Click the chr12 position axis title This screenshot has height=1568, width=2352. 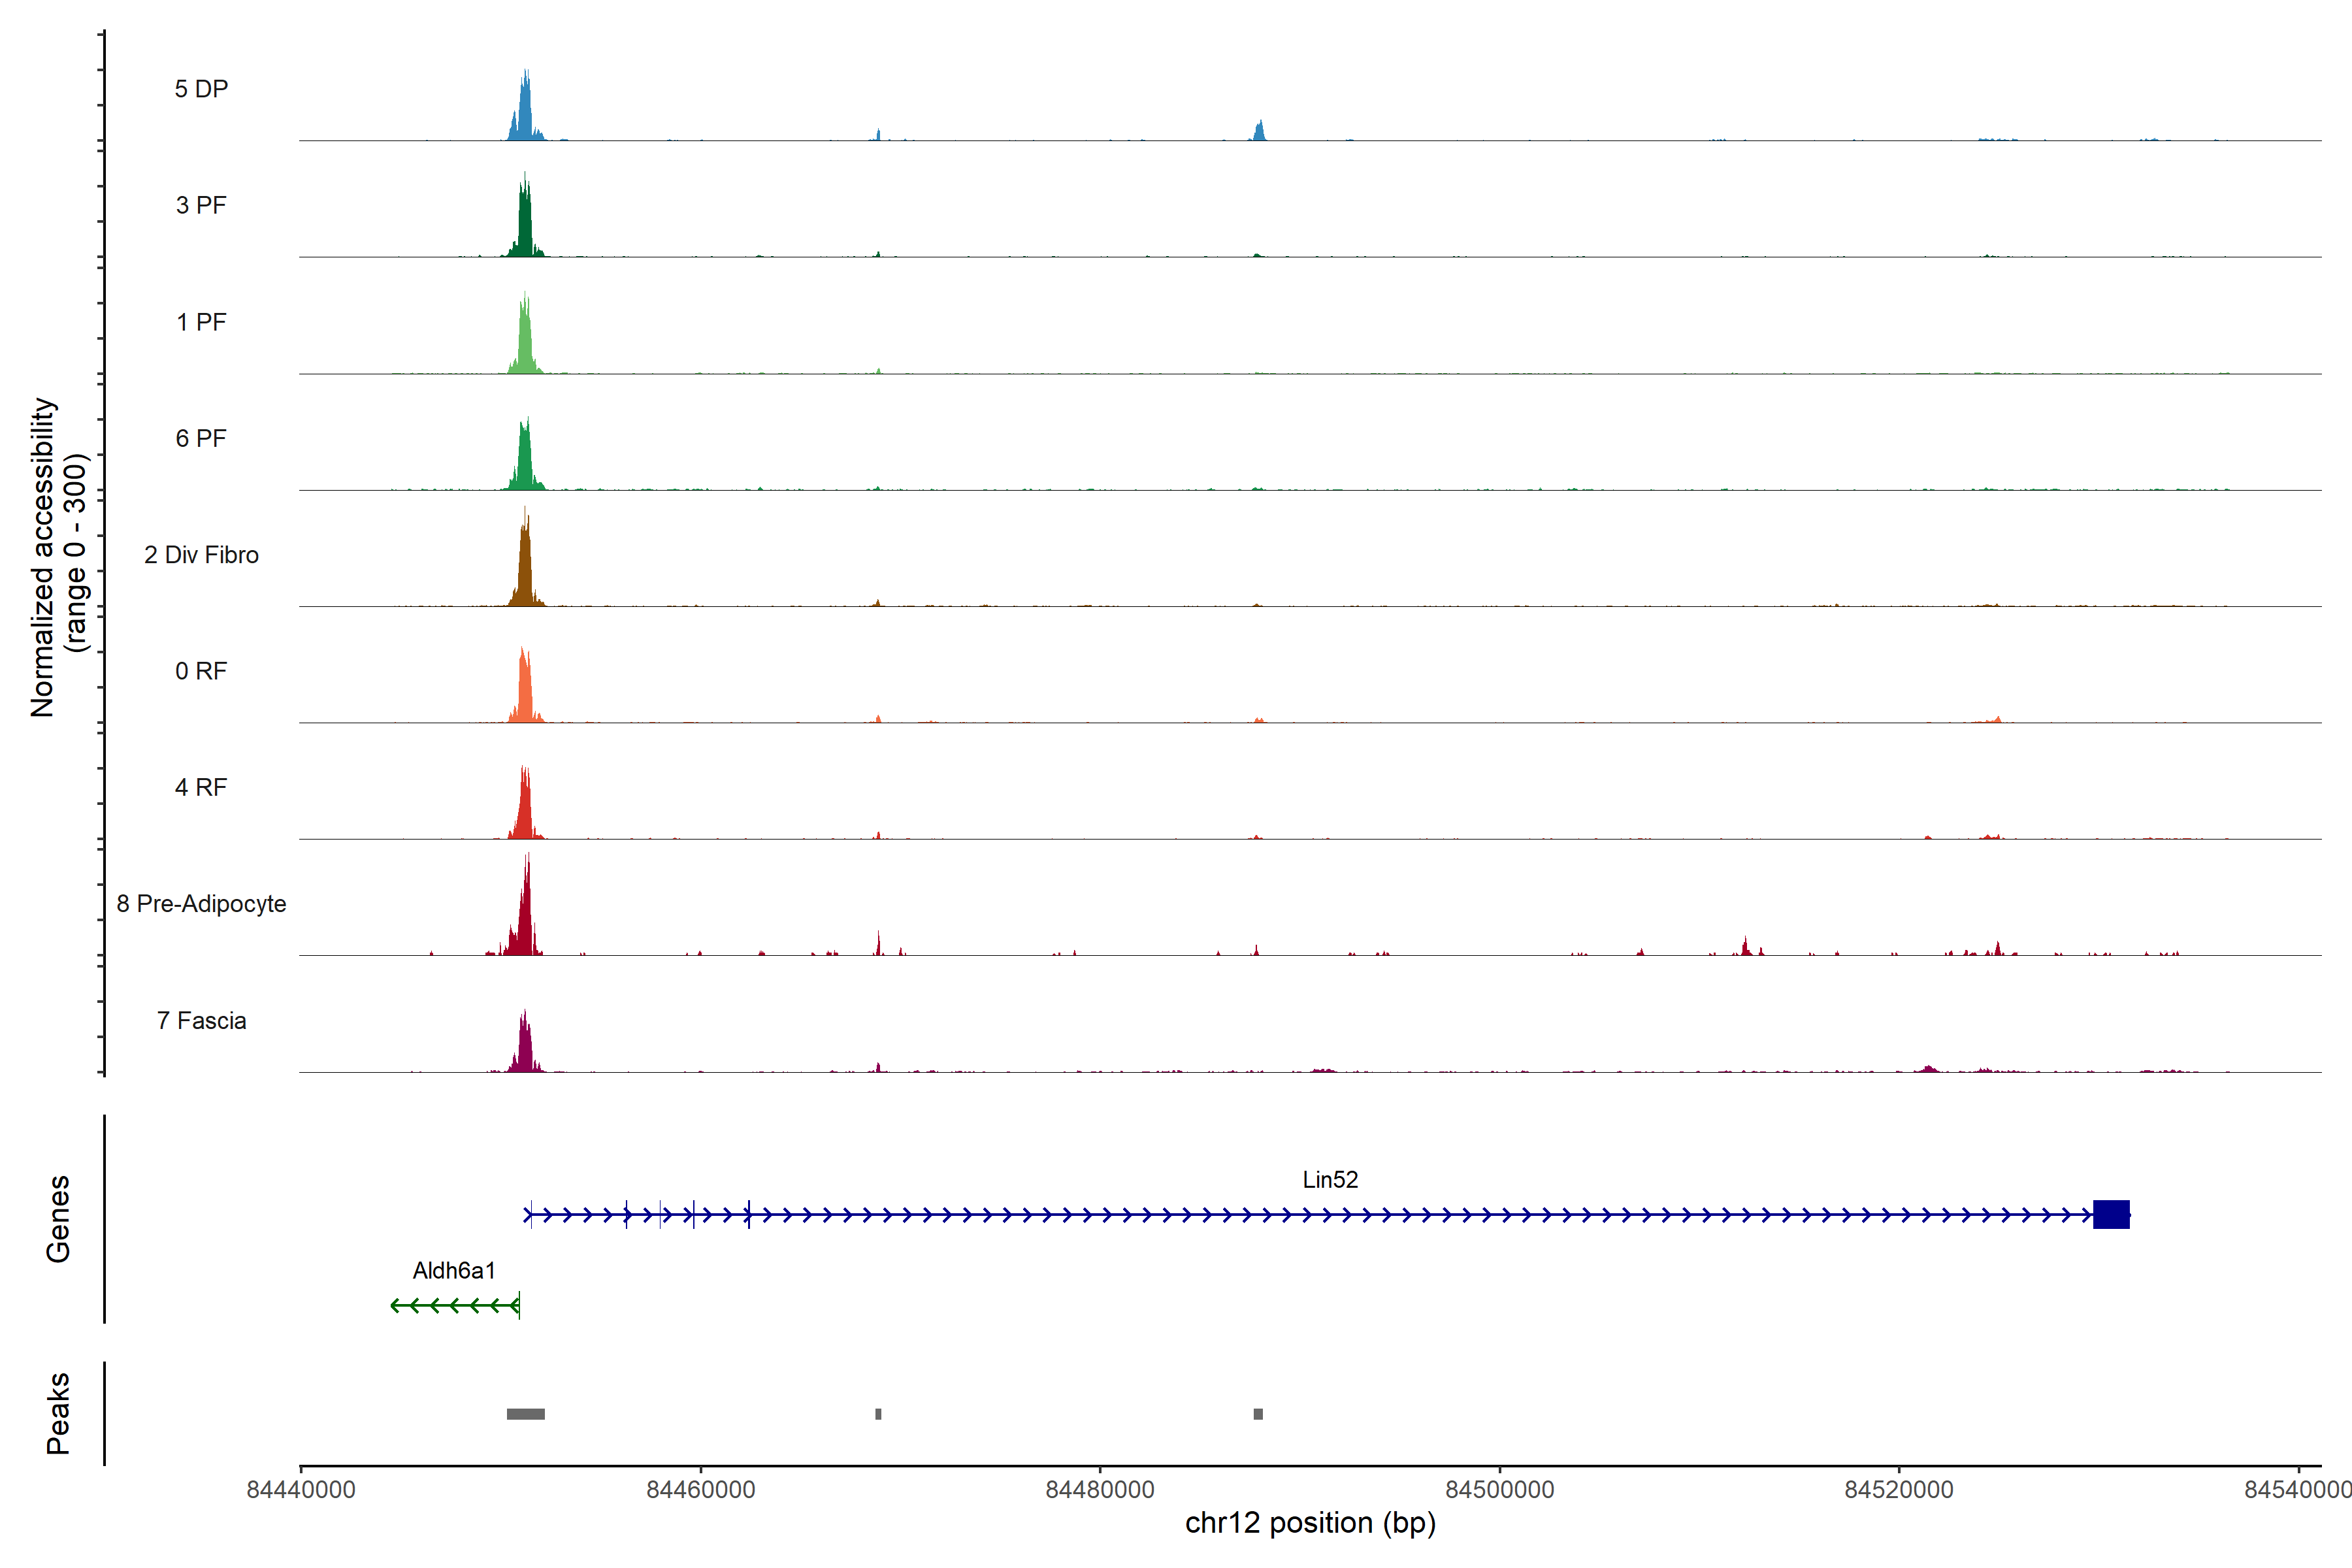pyautogui.click(x=1310, y=1523)
